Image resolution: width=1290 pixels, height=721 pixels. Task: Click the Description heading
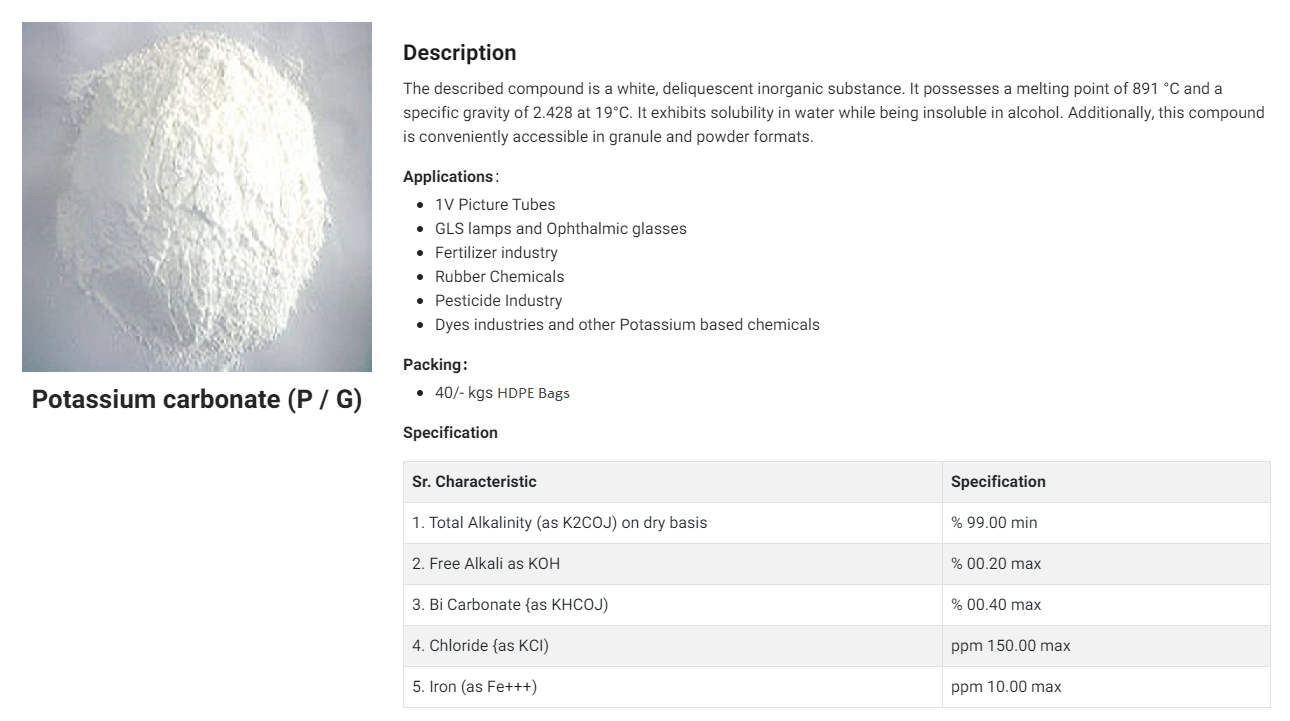460,53
